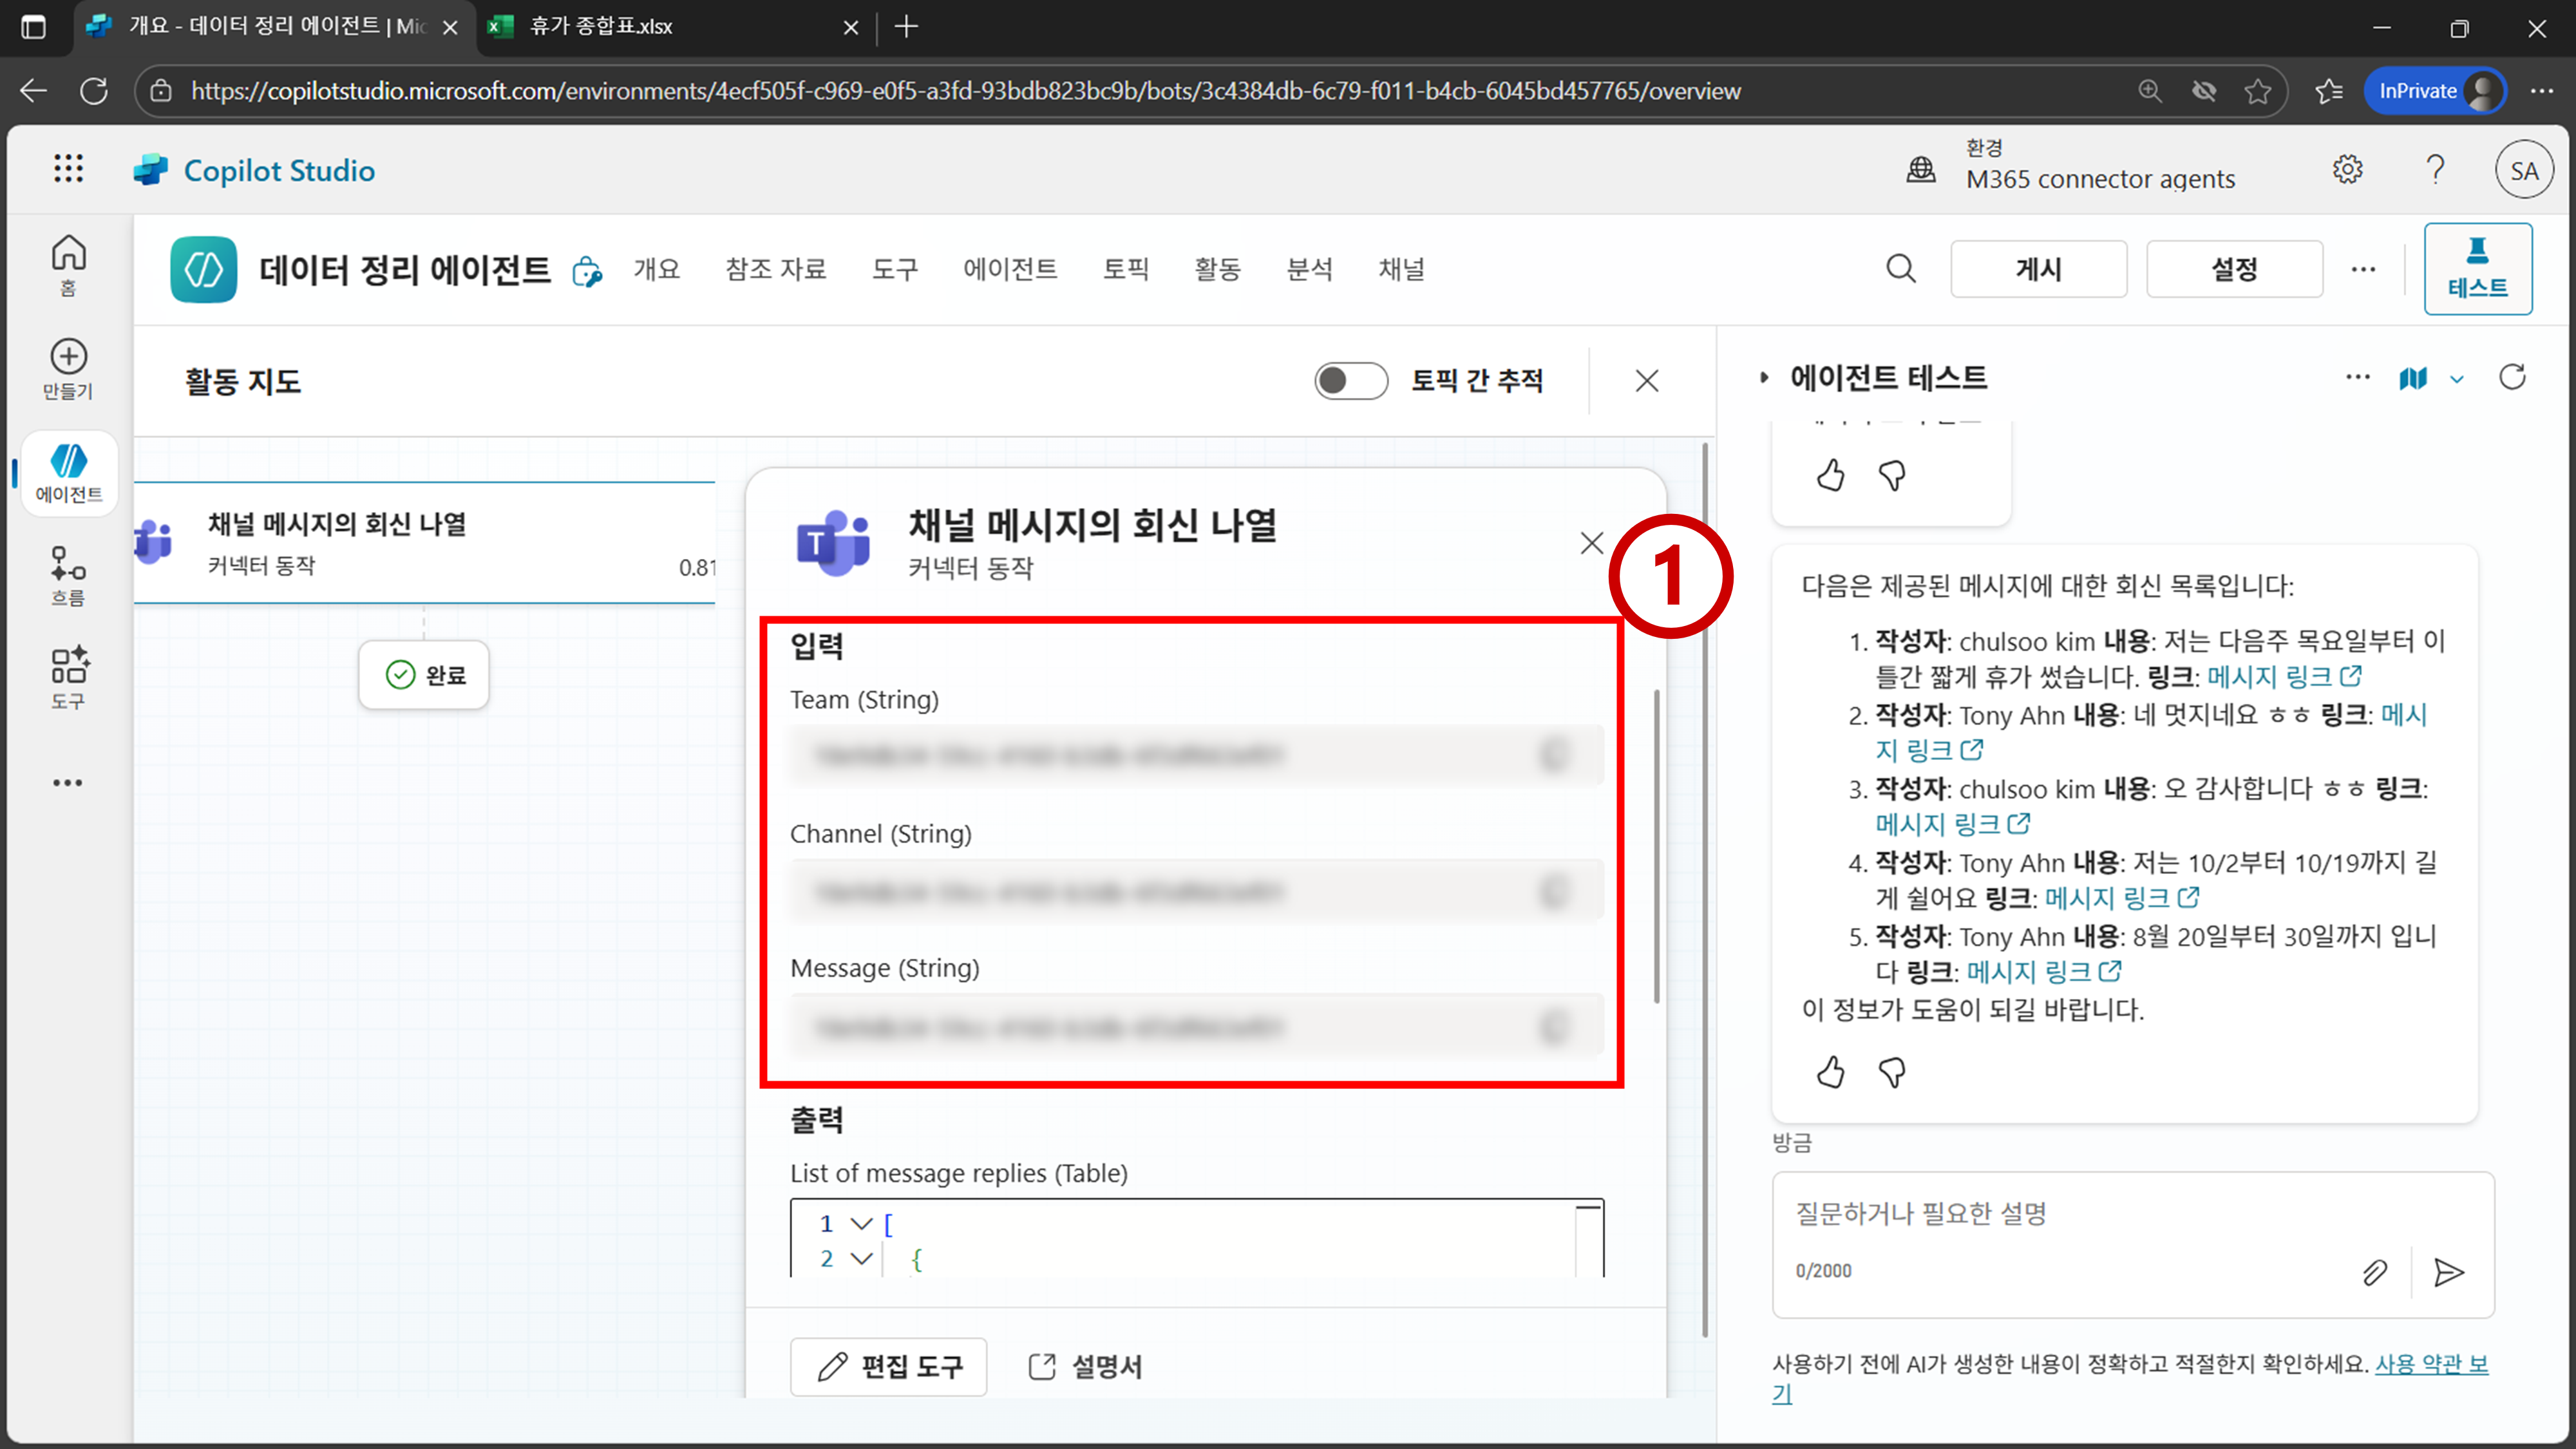
Task: Toggle 토픽 간 추적 switch
Action: [1350, 381]
